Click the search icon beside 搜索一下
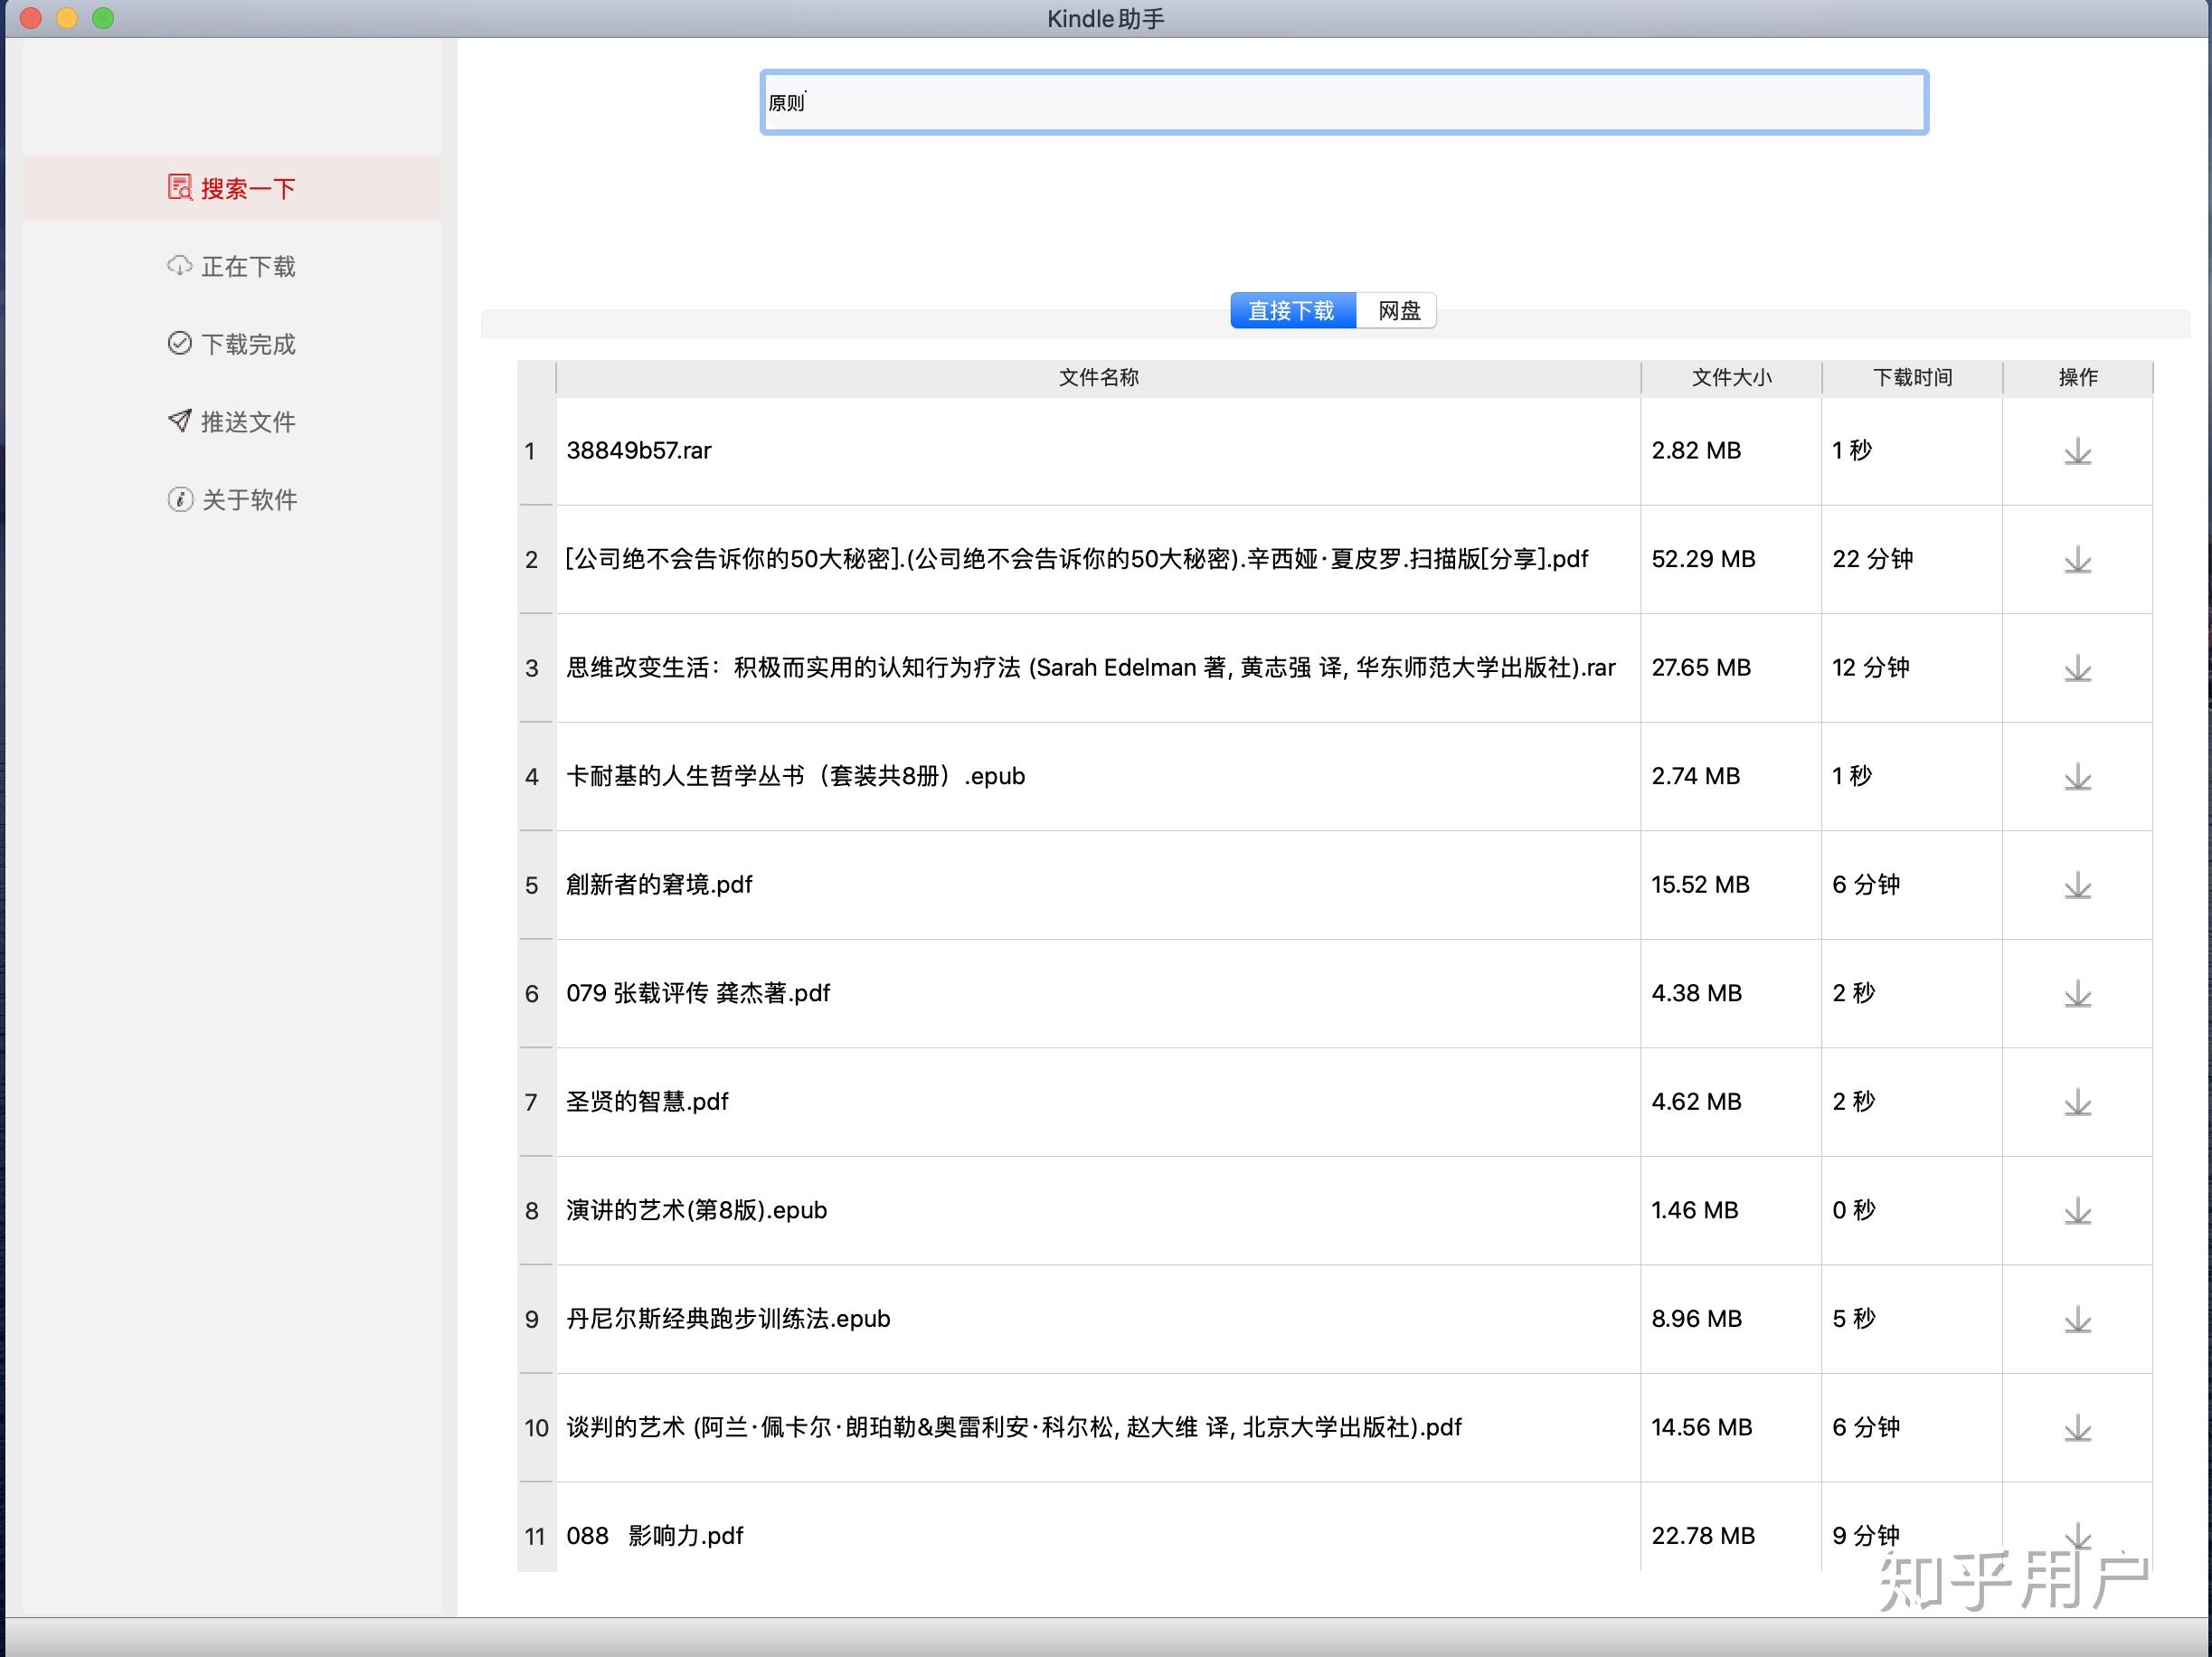Screen dimensions: 2212x1657 pyautogui.click(x=180, y=187)
